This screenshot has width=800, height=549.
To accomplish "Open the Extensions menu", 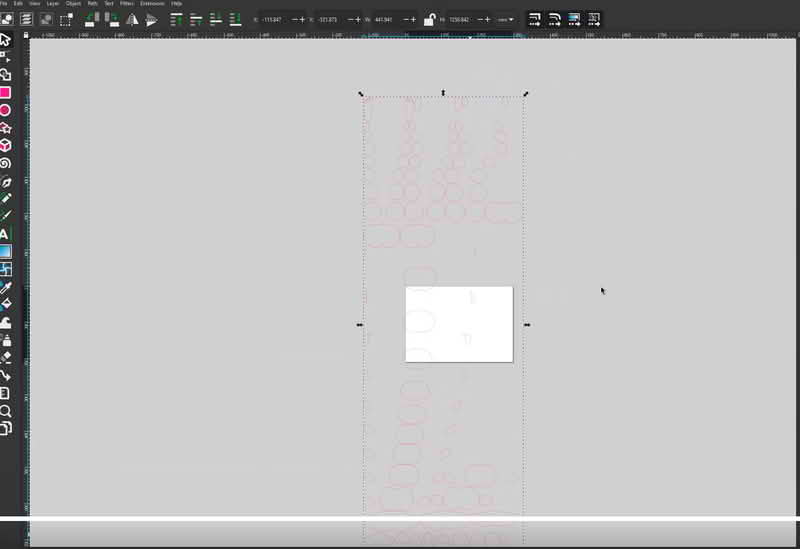I will 153,4.
